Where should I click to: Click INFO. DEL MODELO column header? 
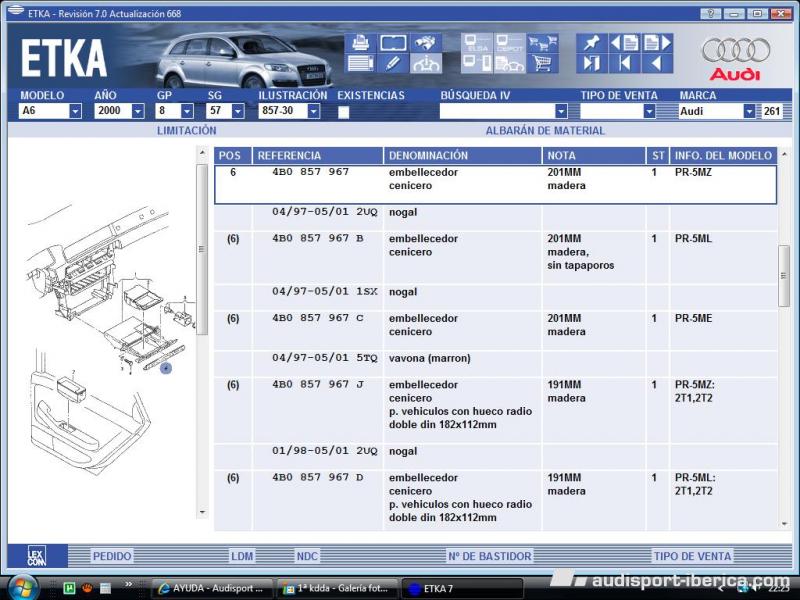click(723, 156)
